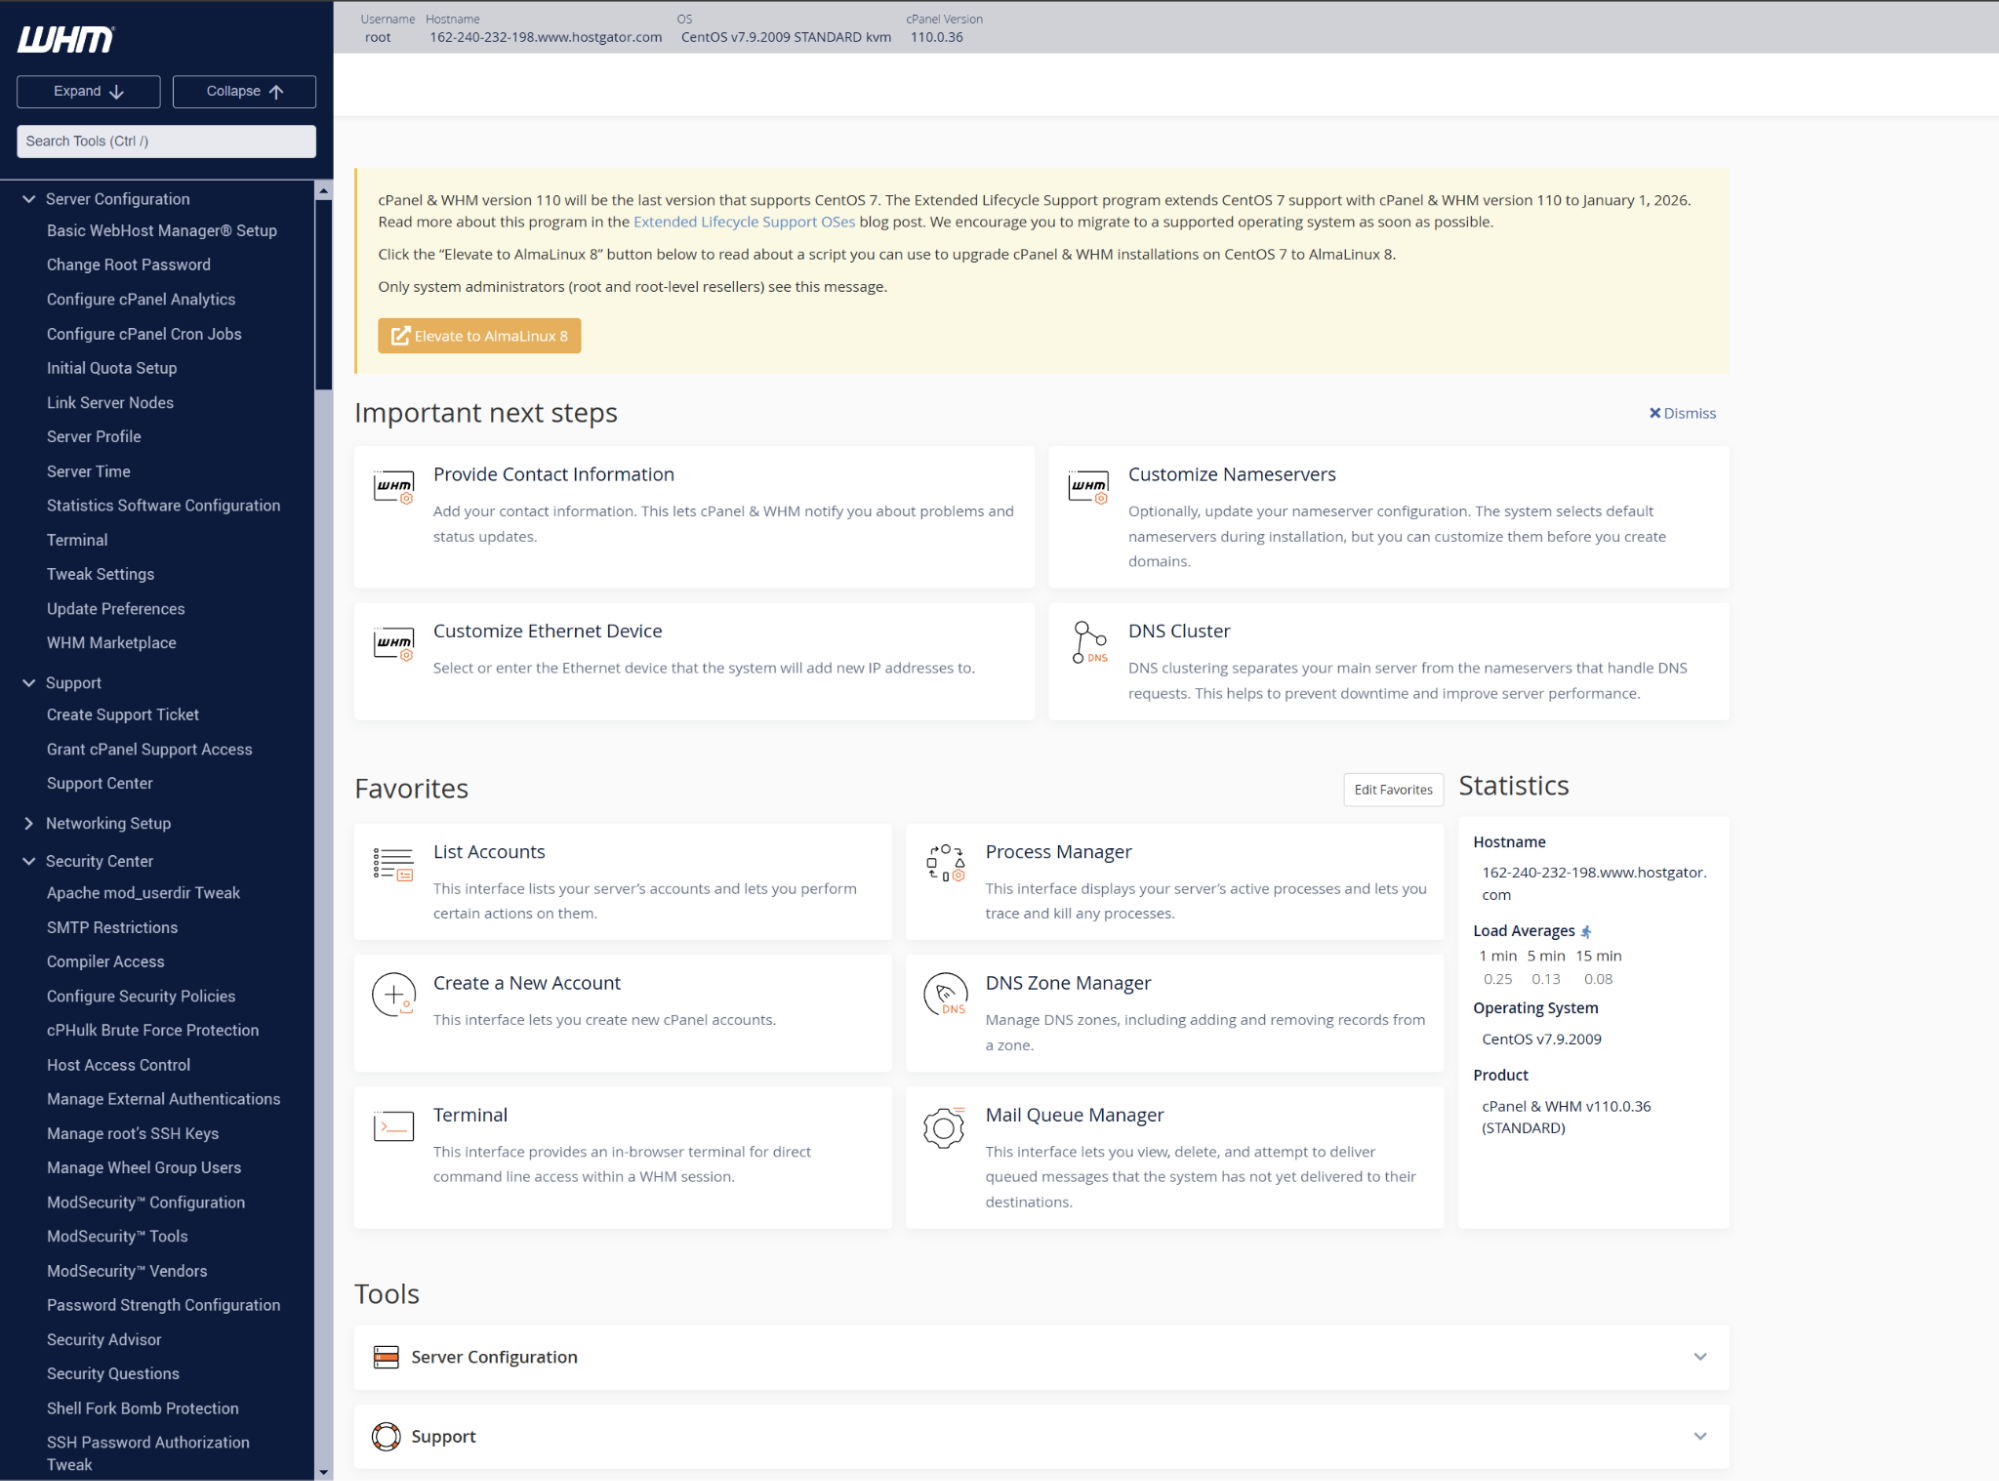This screenshot has width=1999, height=1481.
Task: Open ModSecurity Vendors in sidebar
Action: click(127, 1271)
